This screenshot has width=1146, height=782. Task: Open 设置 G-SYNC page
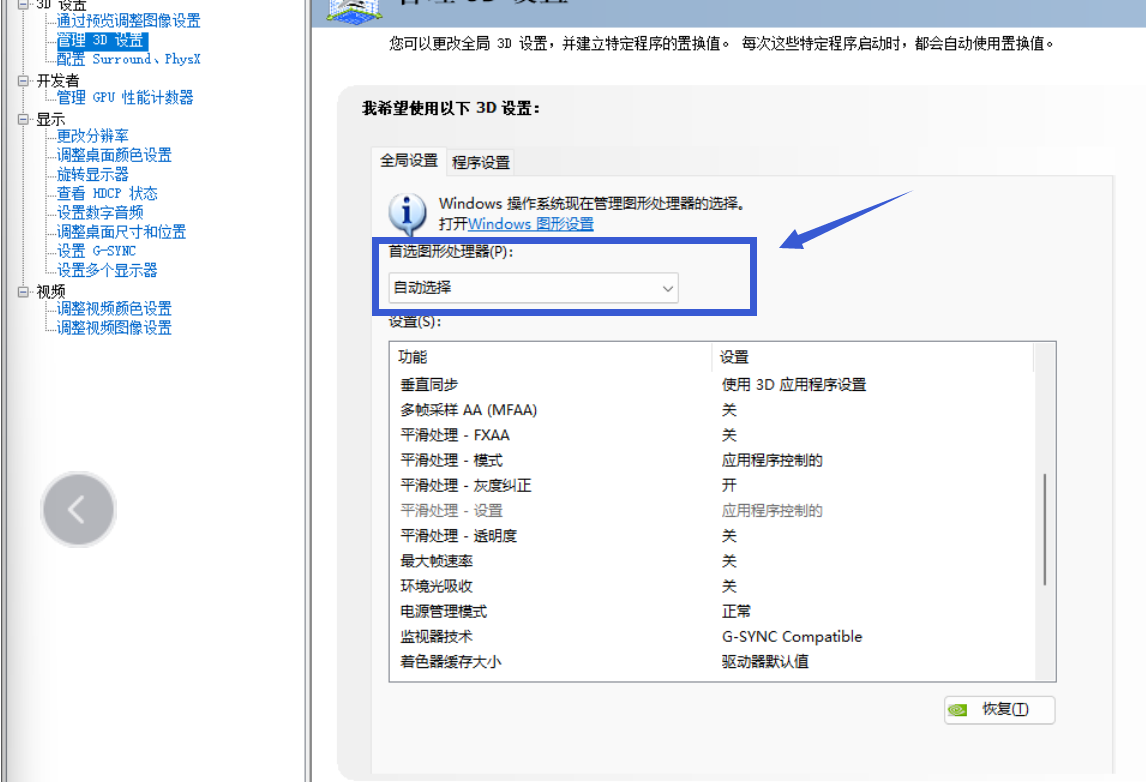pos(96,251)
